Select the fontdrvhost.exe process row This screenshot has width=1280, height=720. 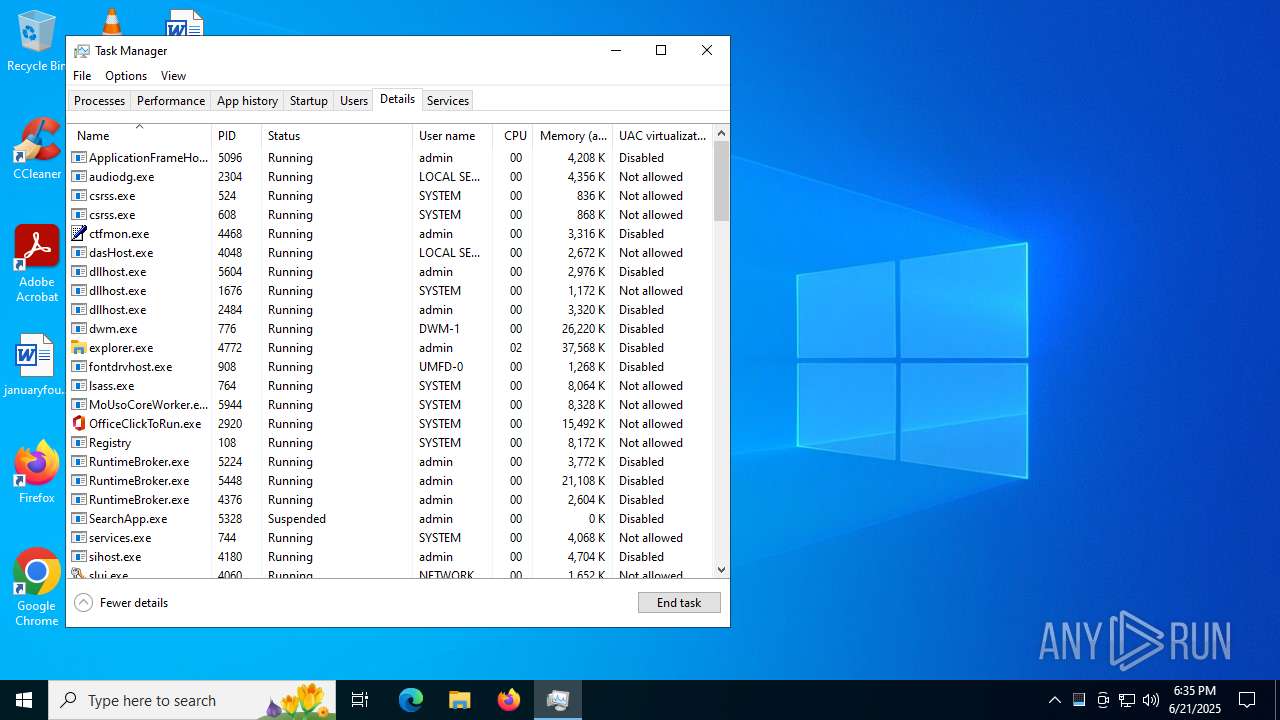[390, 367]
